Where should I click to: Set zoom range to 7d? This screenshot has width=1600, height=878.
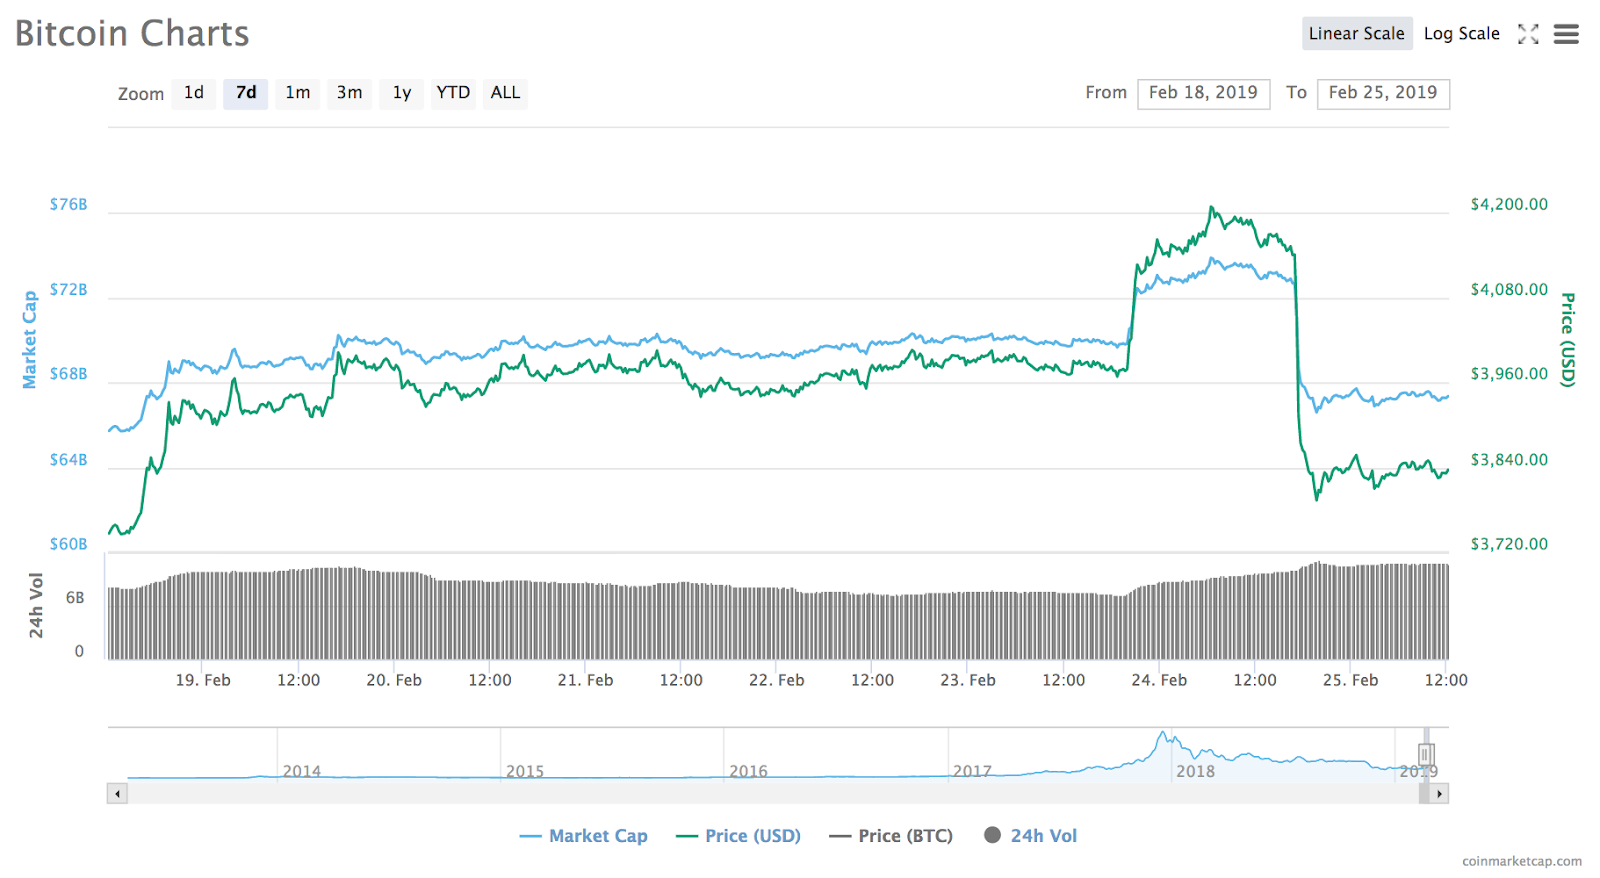(x=246, y=93)
